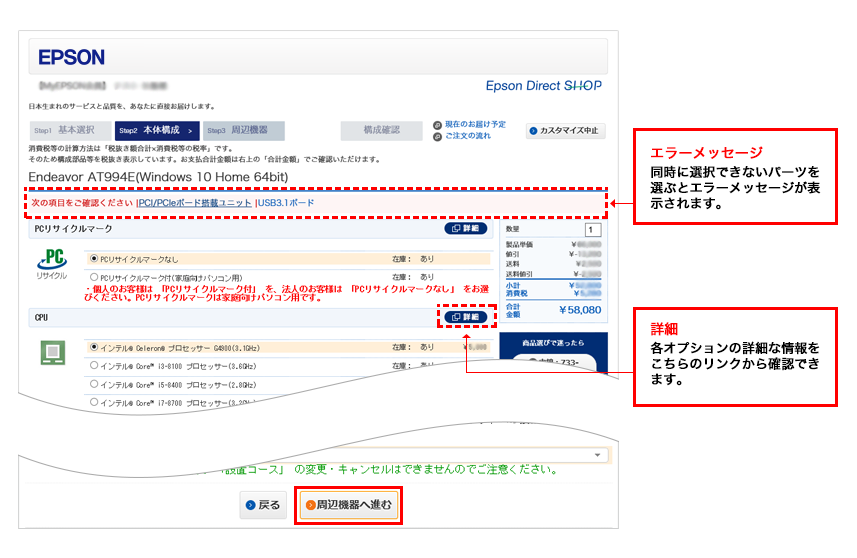Choose Intel Celeron G4900 processor
This screenshot has height=558, width=857.
pyautogui.click(x=95, y=347)
